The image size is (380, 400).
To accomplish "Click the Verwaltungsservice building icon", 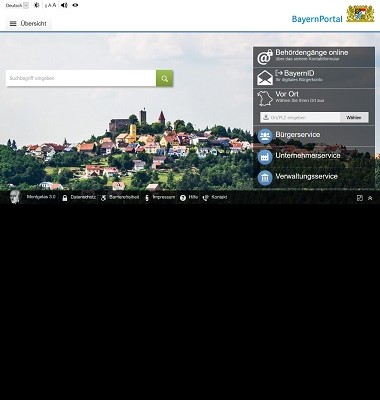I will point(265,178).
